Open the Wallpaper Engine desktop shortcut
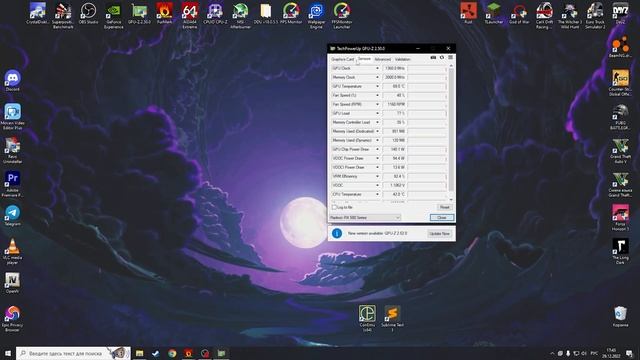Screen dimensions: 640x360 point(316,16)
